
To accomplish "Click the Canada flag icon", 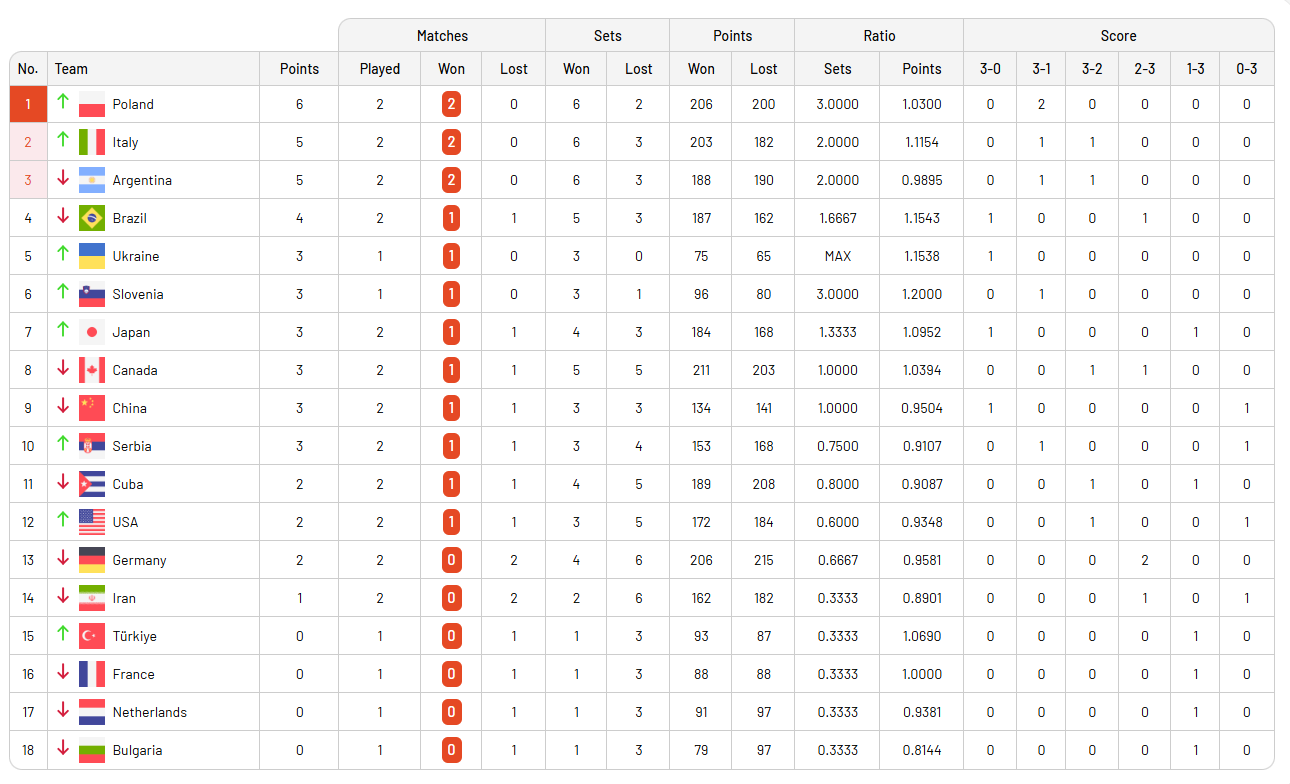I will coord(92,370).
